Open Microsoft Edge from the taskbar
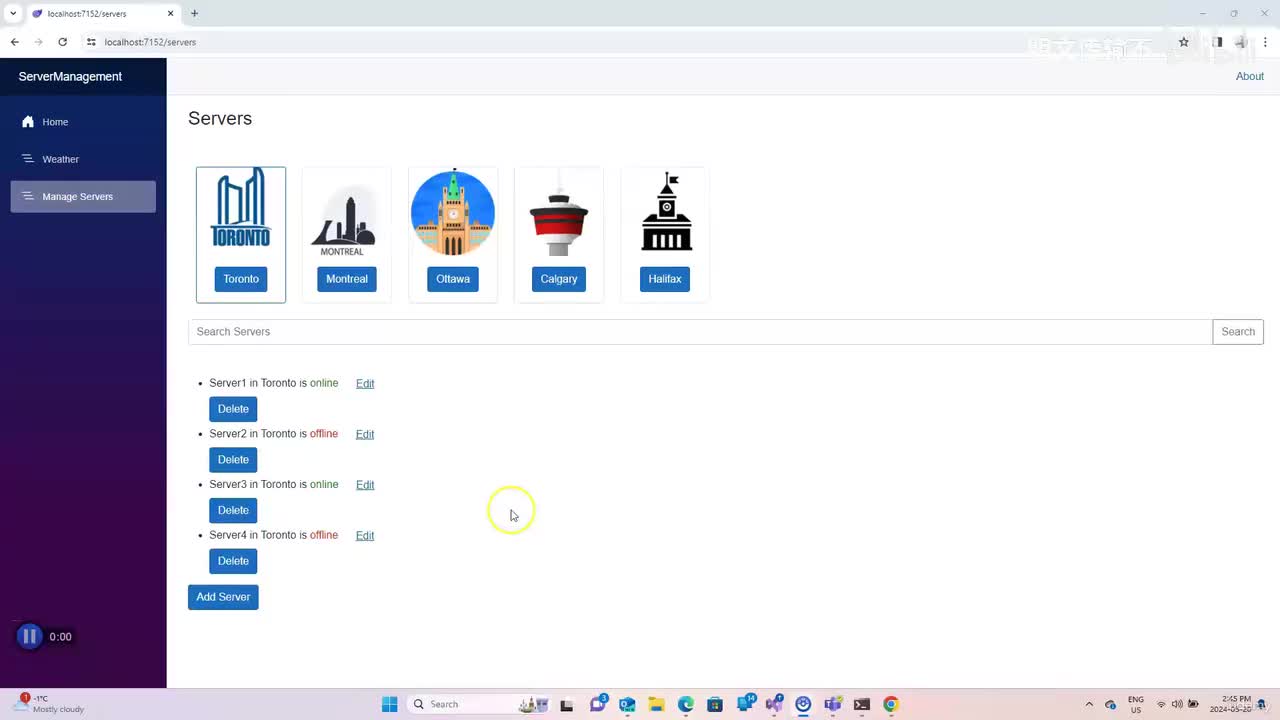The height and width of the screenshot is (720, 1280). pos(686,704)
